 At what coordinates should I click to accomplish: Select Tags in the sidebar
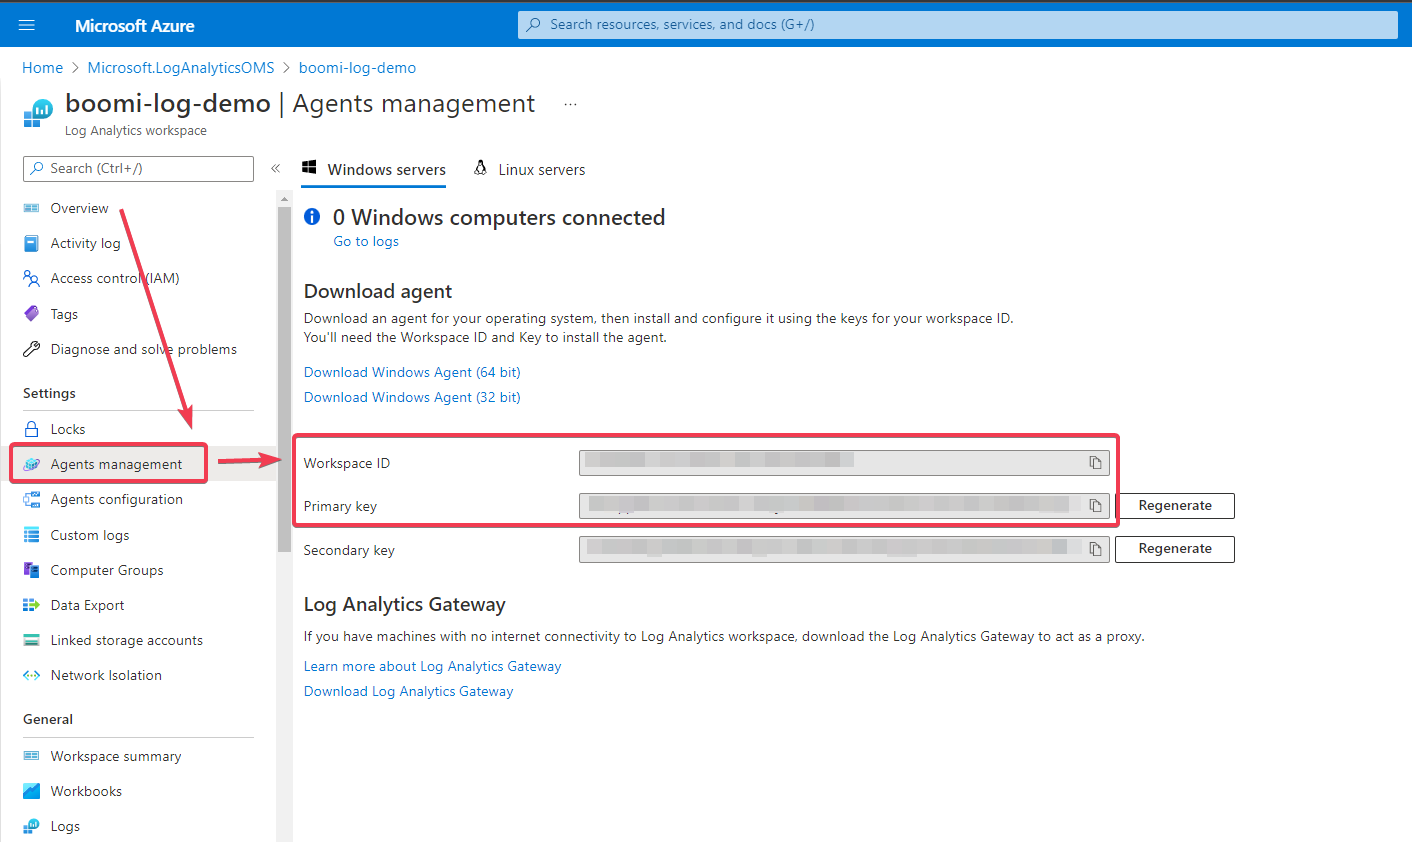[x=62, y=313]
